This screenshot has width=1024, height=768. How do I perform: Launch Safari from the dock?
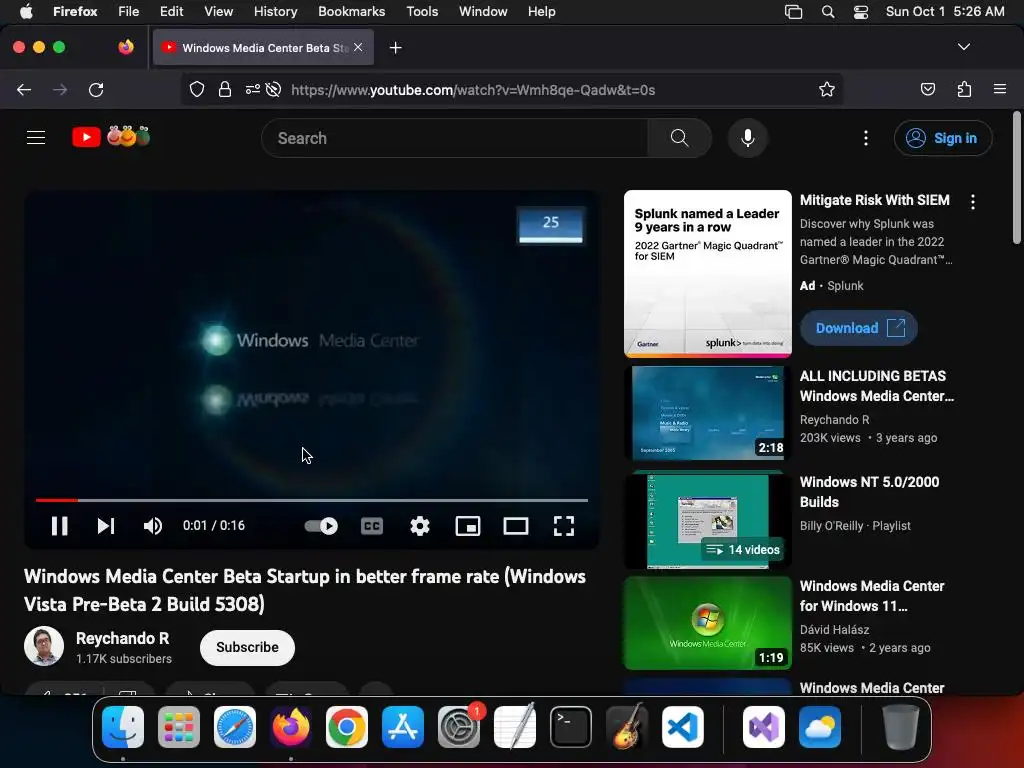[x=234, y=727]
